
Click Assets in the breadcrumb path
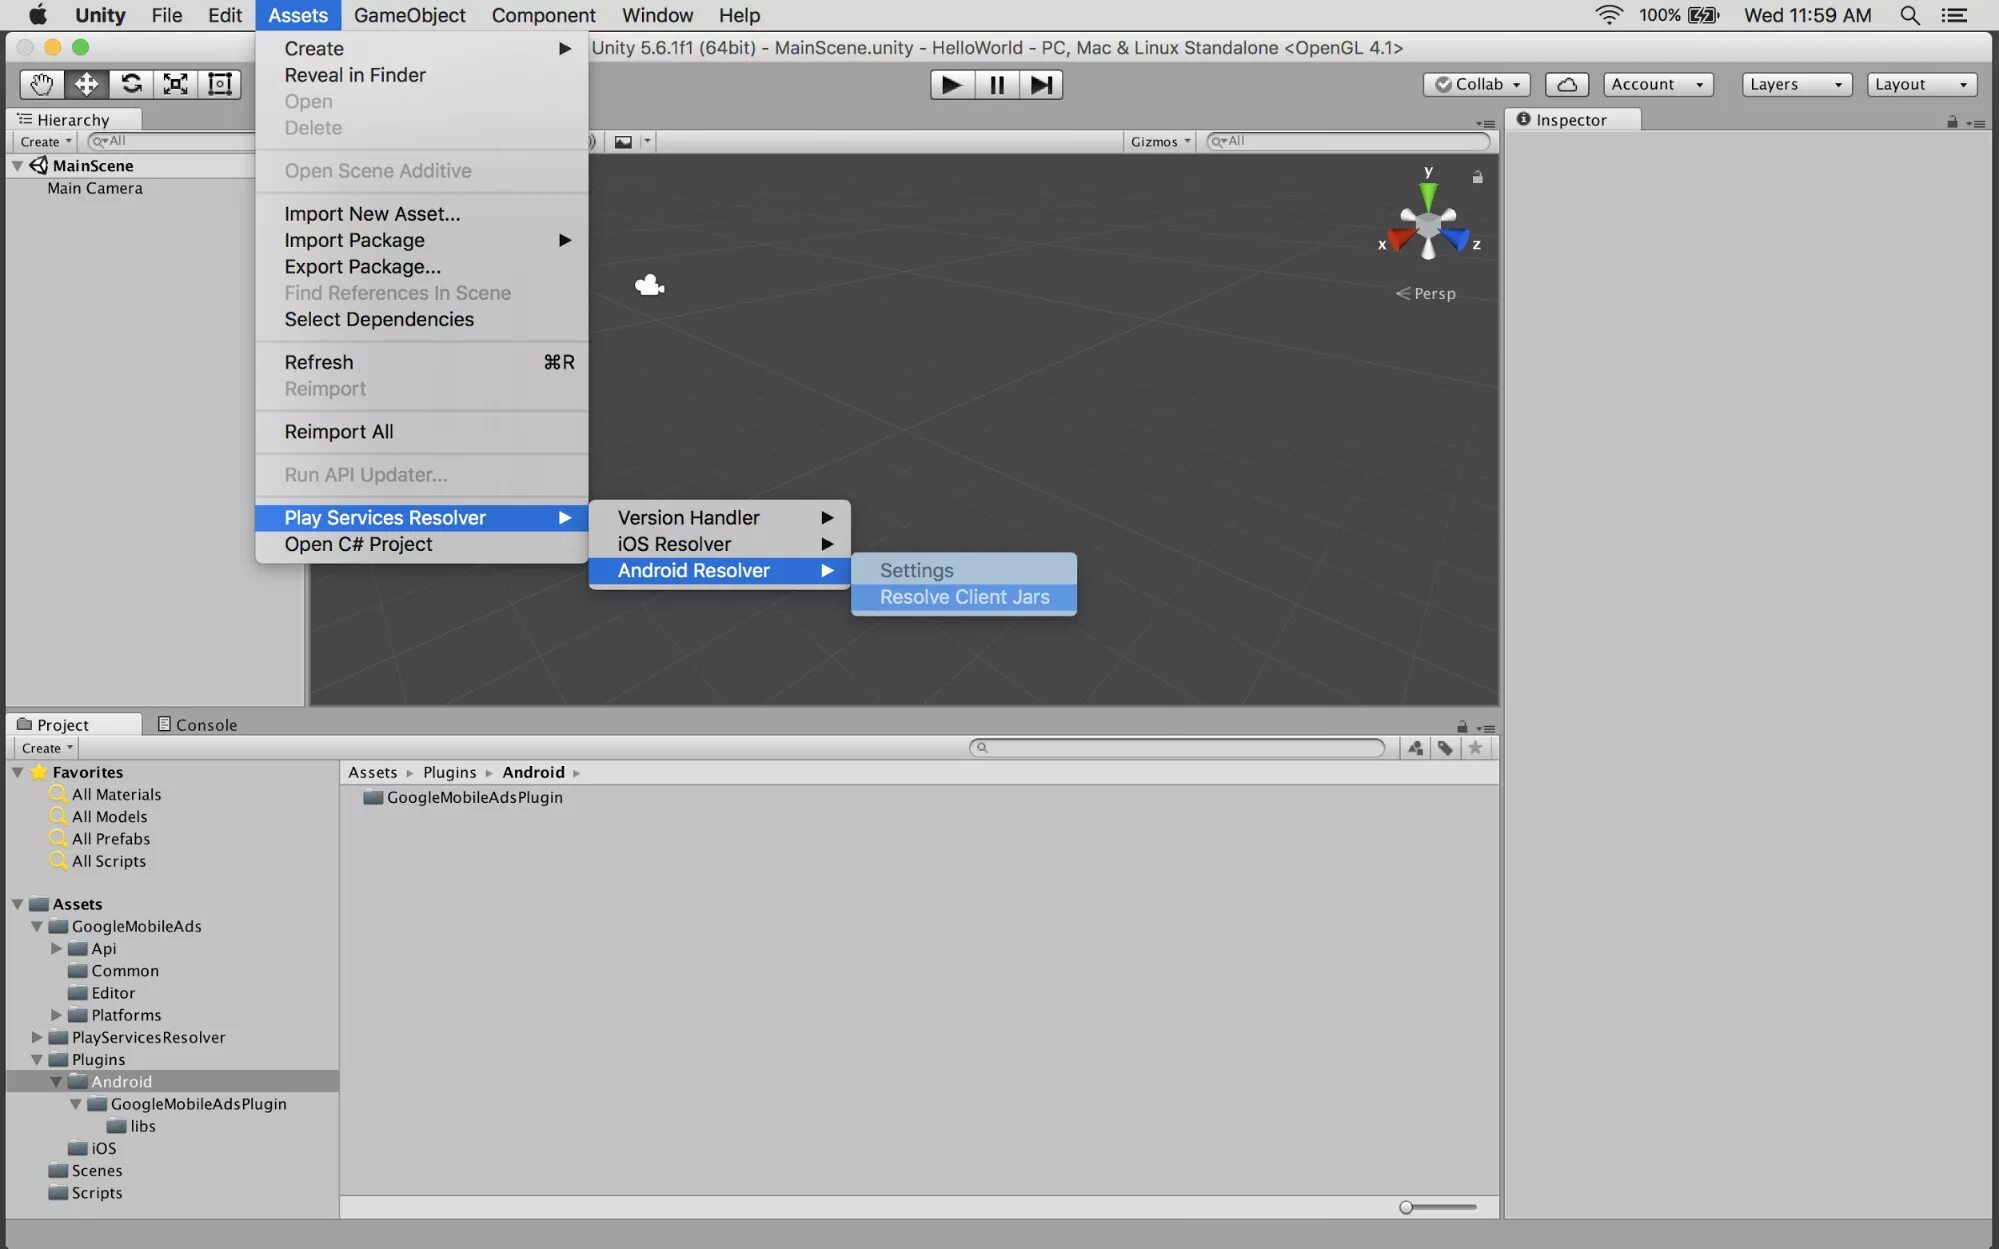point(372,772)
